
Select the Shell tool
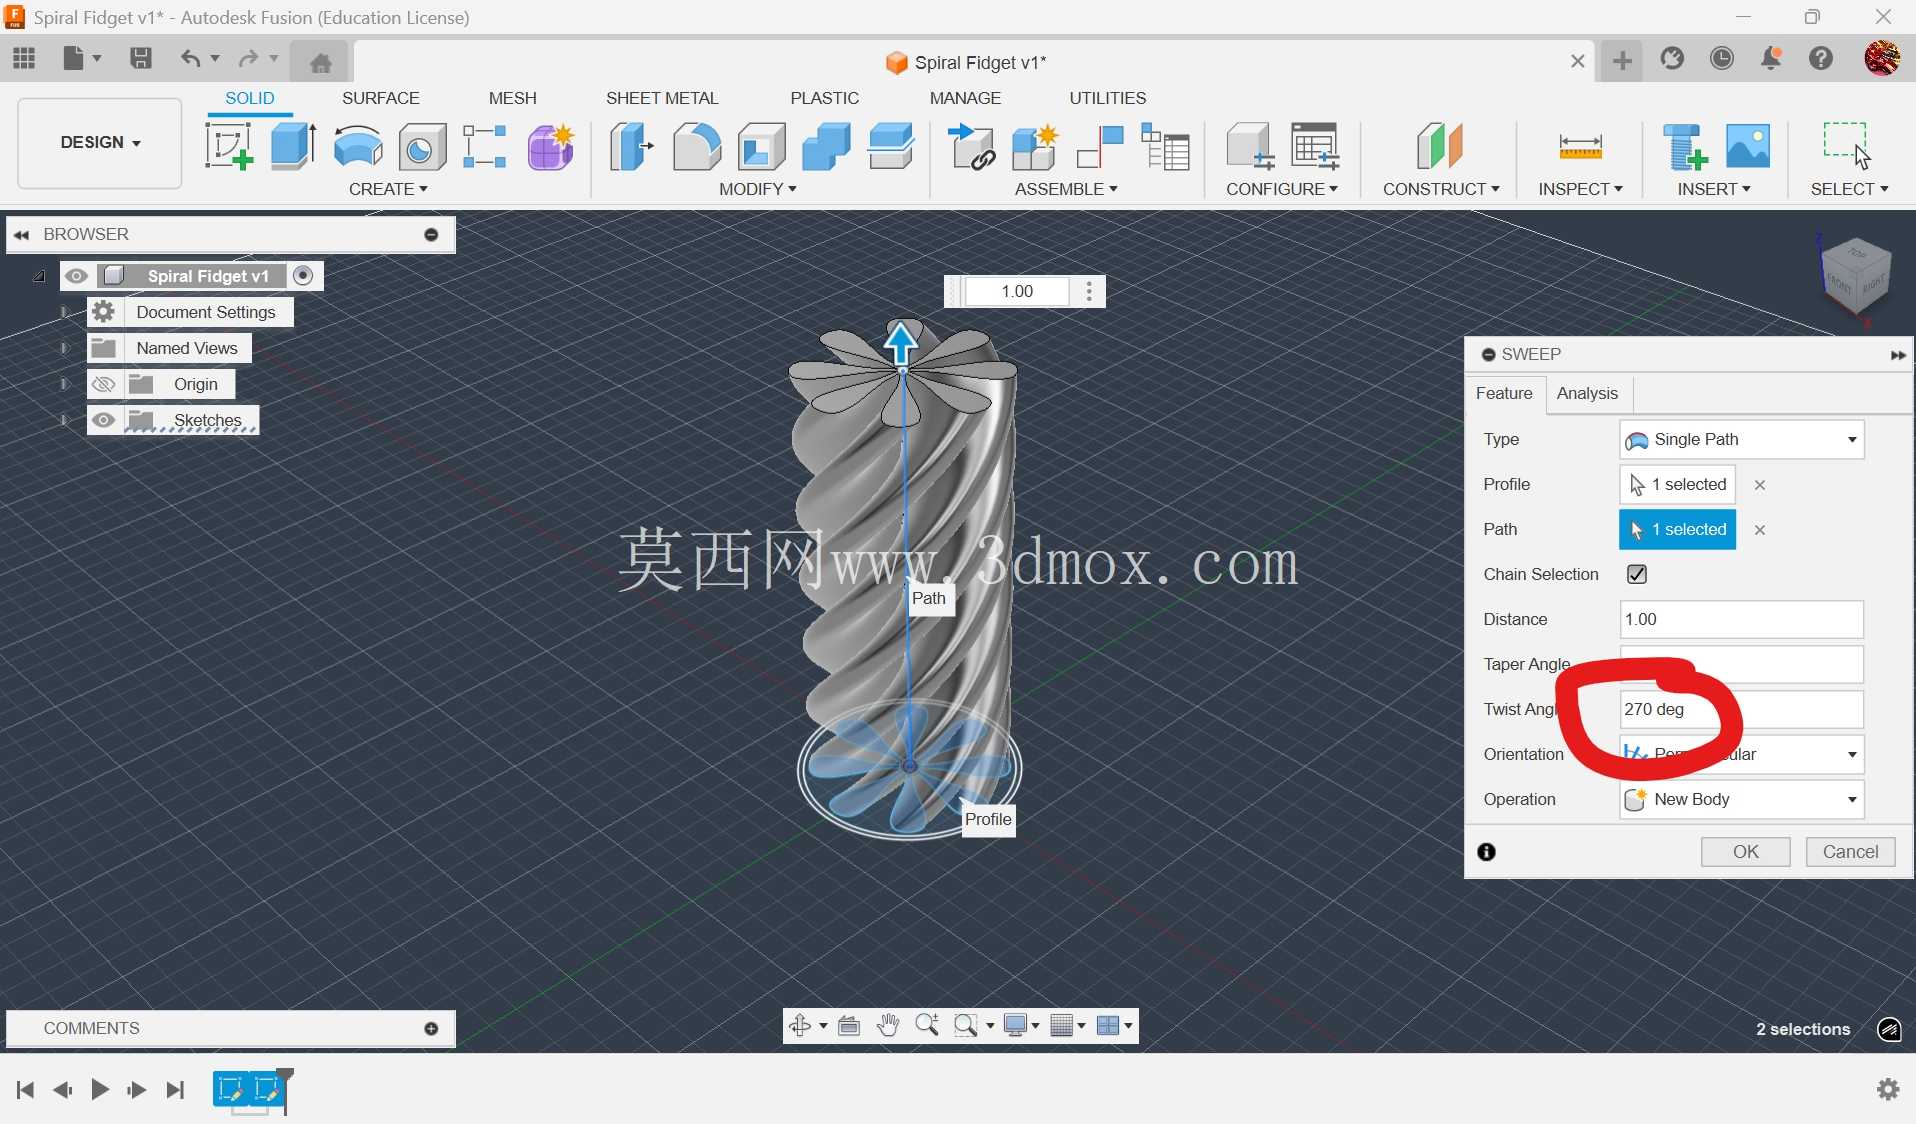coord(761,146)
